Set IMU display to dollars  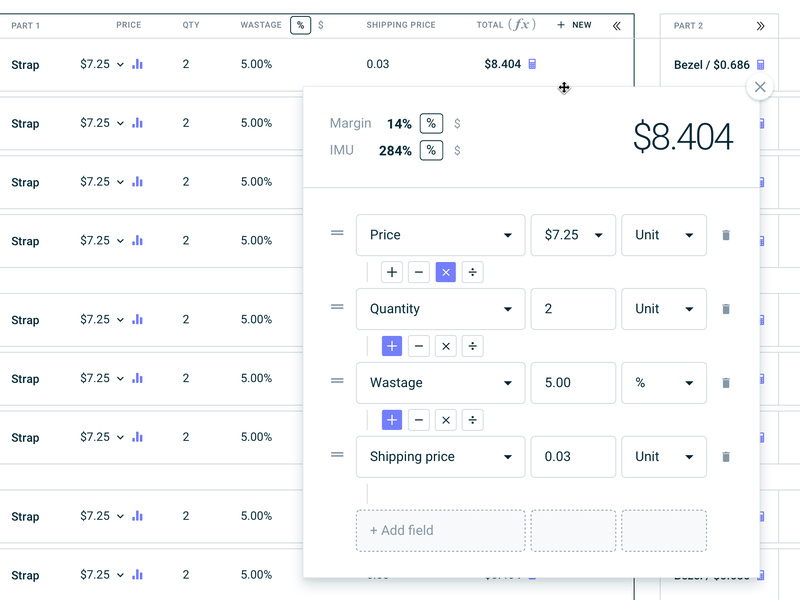click(457, 151)
